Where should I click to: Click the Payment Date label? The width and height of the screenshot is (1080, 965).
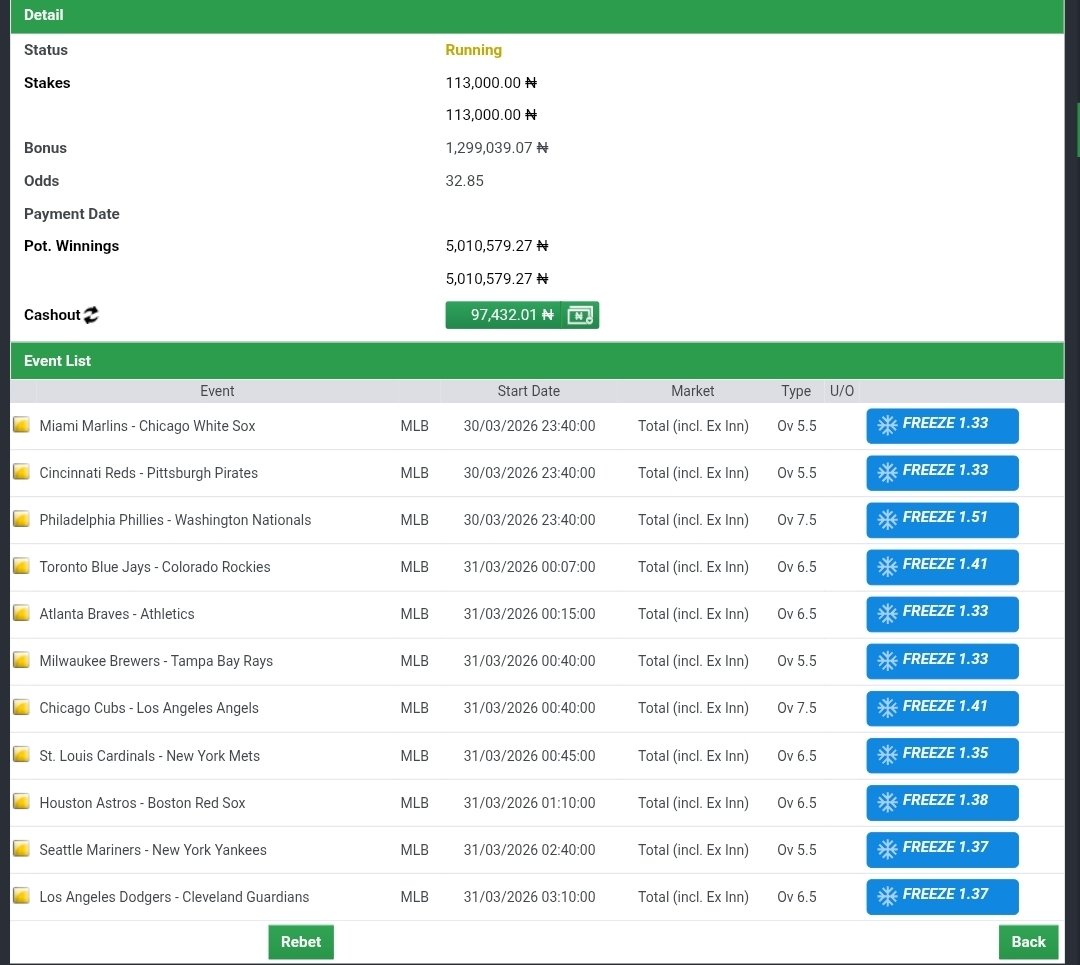coord(72,214)
